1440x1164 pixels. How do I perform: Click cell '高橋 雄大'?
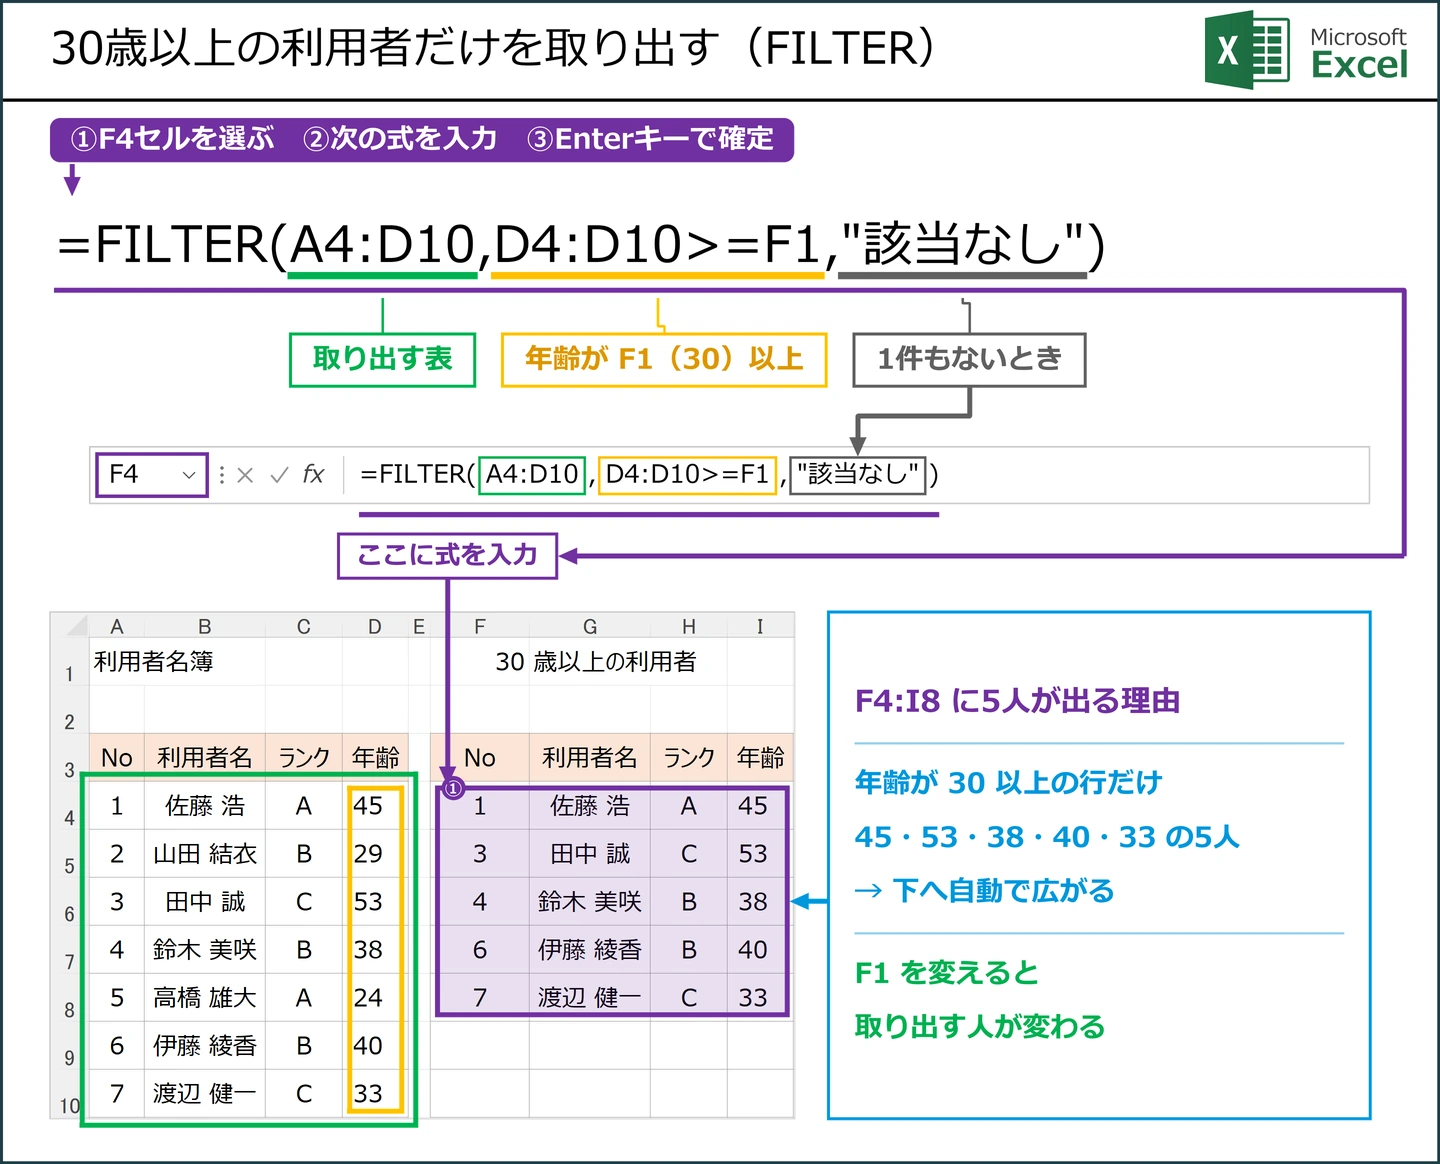(x=205, y=998)
